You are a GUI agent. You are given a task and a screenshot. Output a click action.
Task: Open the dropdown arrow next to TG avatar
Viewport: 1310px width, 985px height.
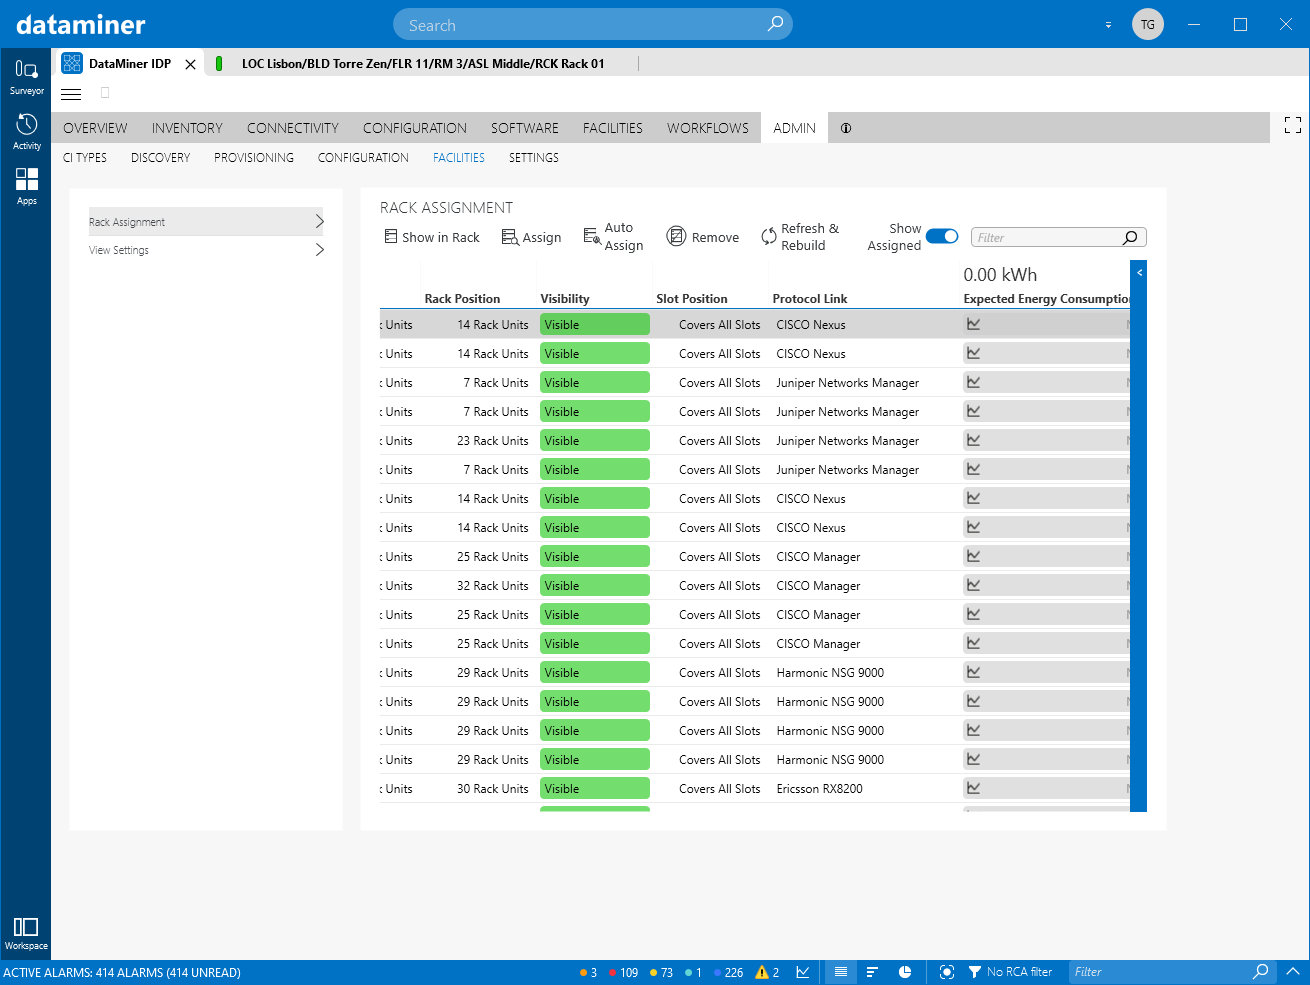(1108, 25)
